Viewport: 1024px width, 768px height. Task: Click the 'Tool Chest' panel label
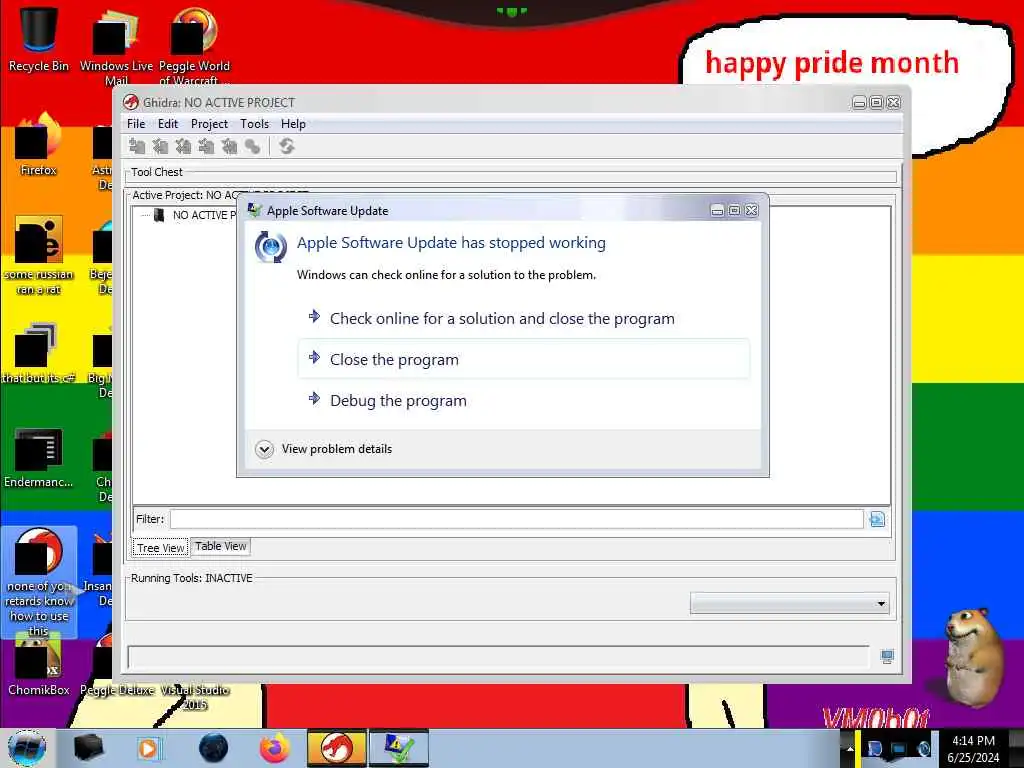point(157,172)
